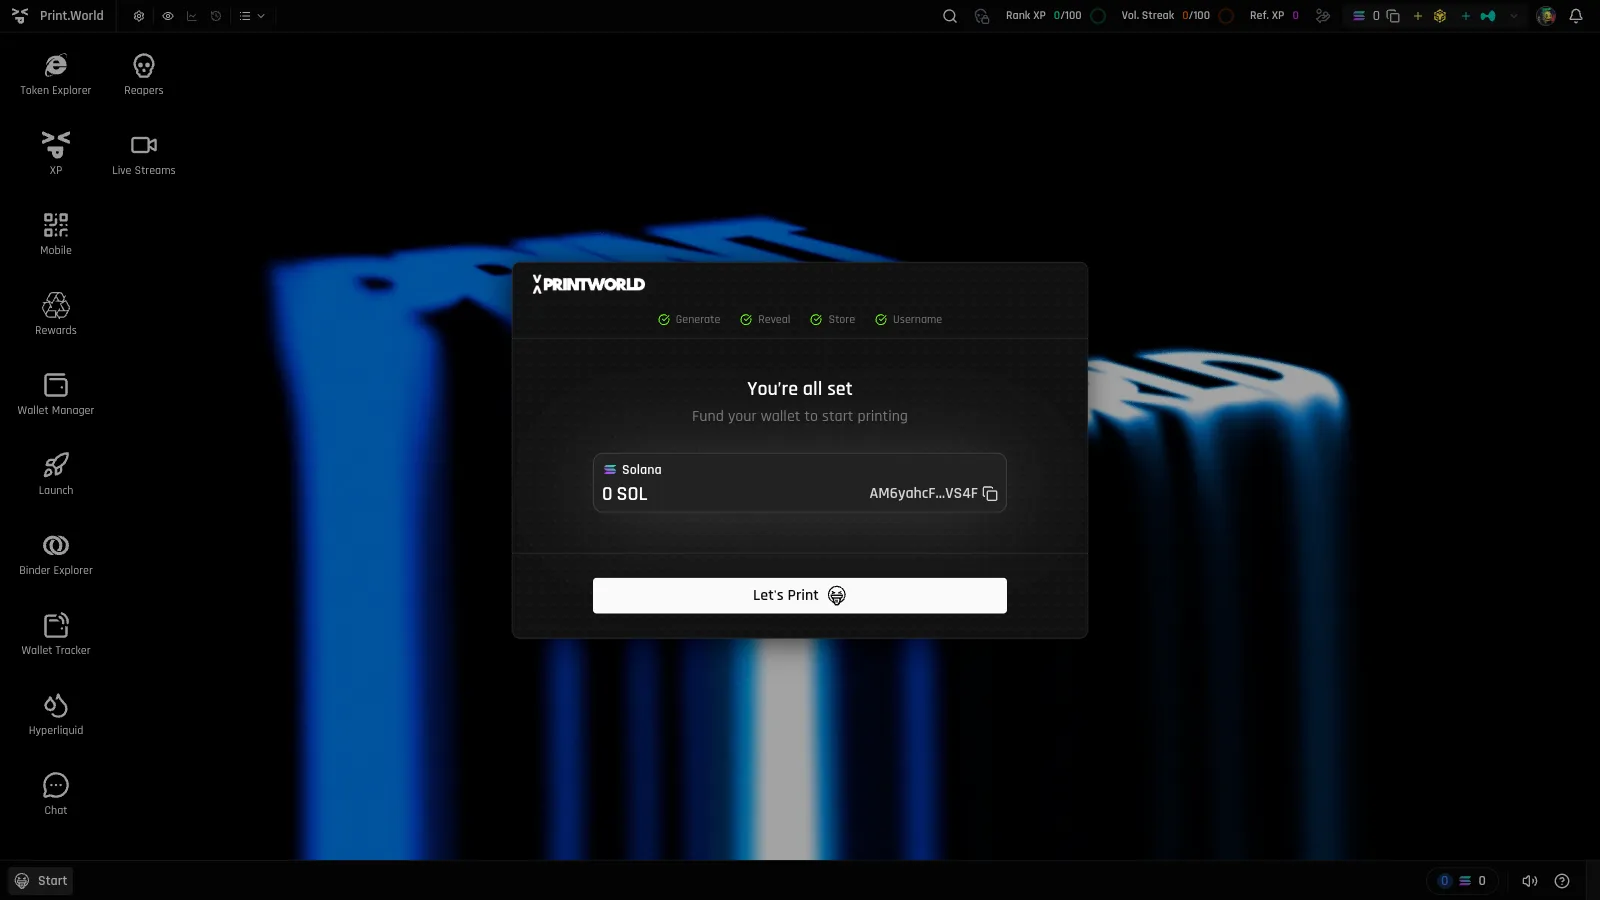Expand the chain selector chevron in top bar
This screenshot has height=900, width=1600.
pyautogui.click(x=1514, y=16)
